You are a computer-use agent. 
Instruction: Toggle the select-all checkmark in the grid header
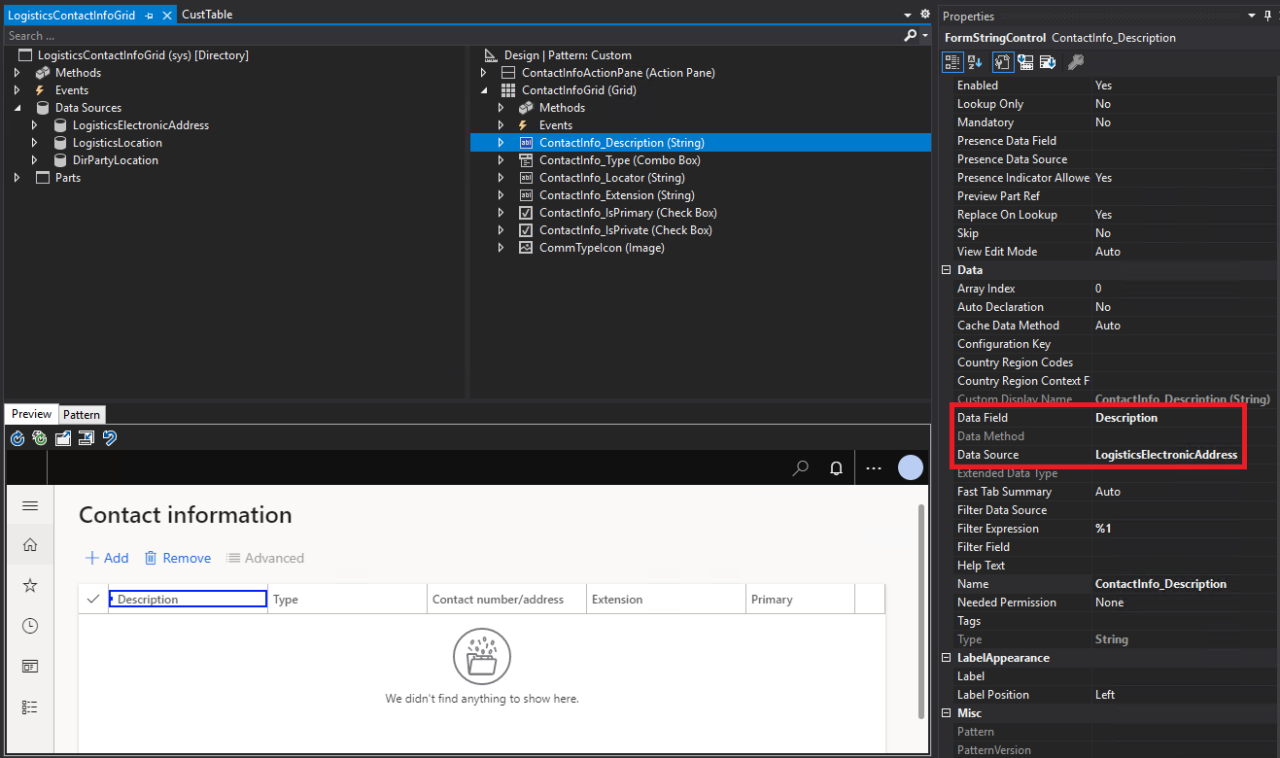pyautogui.click(x=93, y=598)
